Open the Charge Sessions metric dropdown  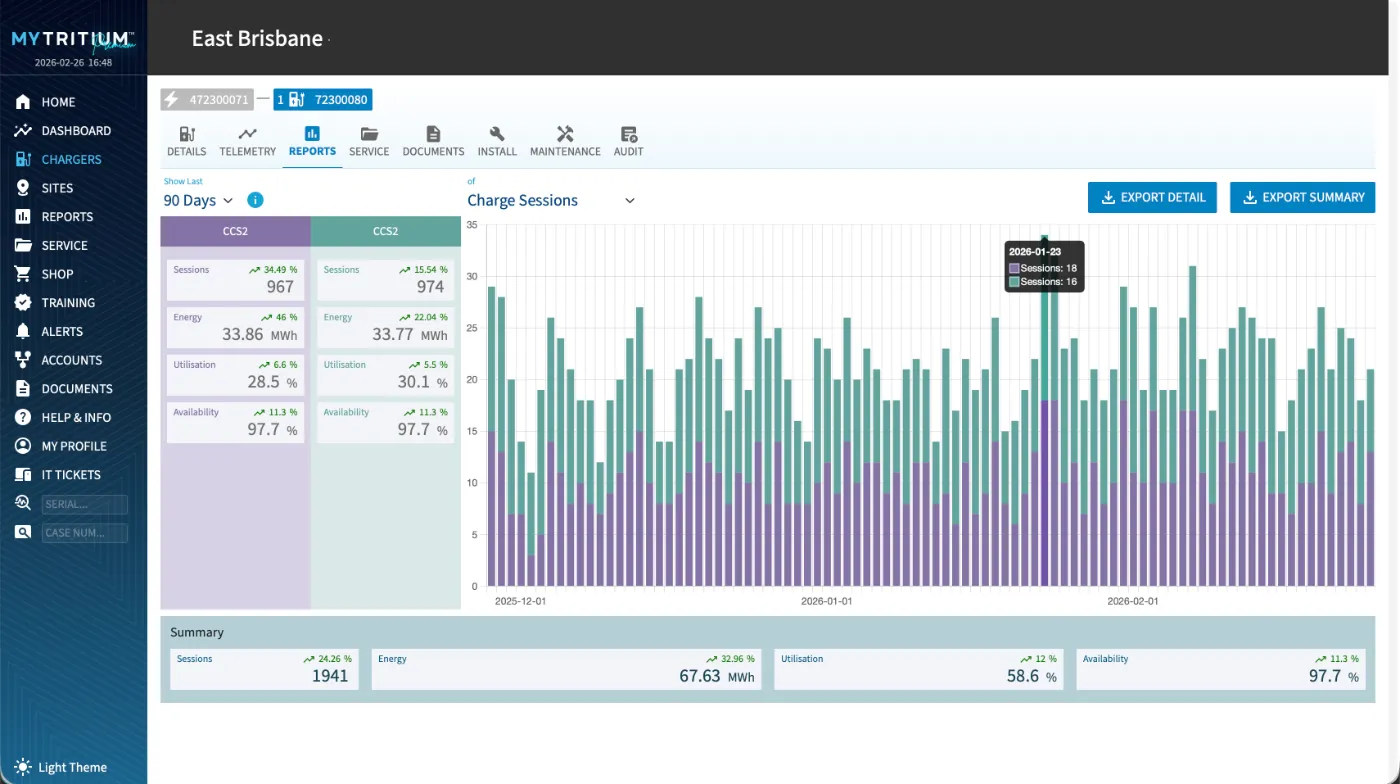click(551, 200)
